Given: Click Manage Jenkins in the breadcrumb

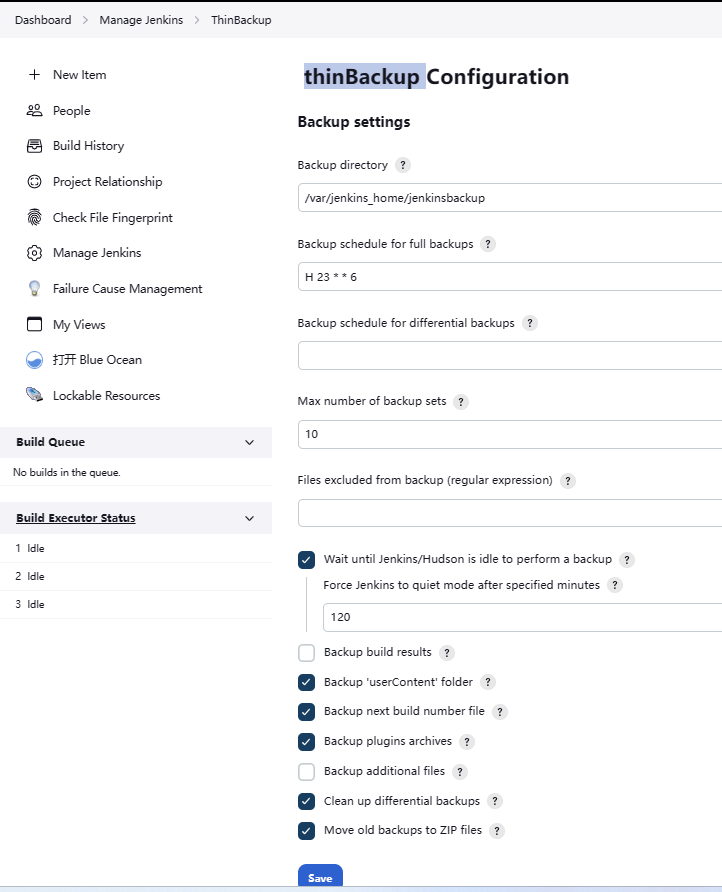Looking at the screenshot, I should tap(141, 20).
